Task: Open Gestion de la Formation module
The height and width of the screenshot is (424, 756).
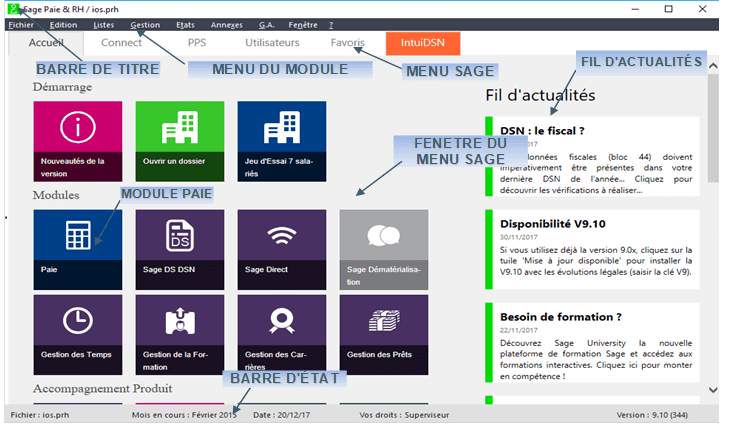Action: pos(180,335)
